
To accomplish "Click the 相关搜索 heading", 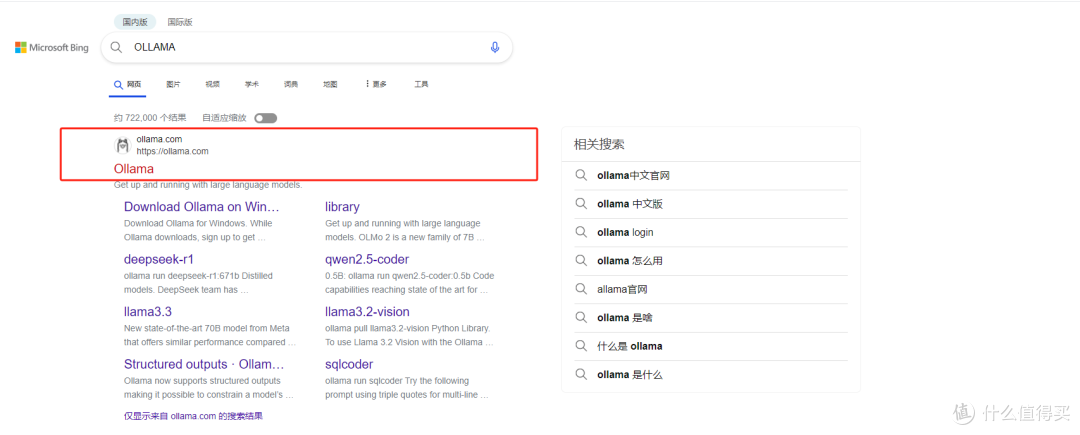I will [599, 145].
